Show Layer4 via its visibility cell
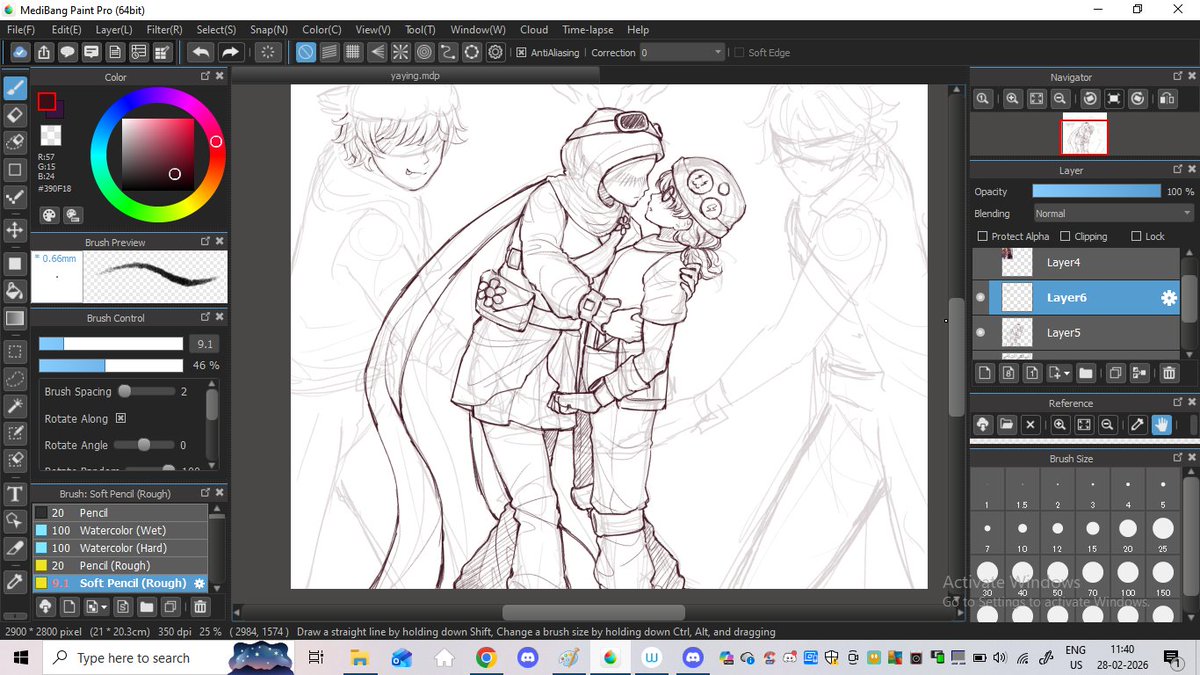Image resolution: width=1200 pixels, height=675 pixels. [981, 263]
